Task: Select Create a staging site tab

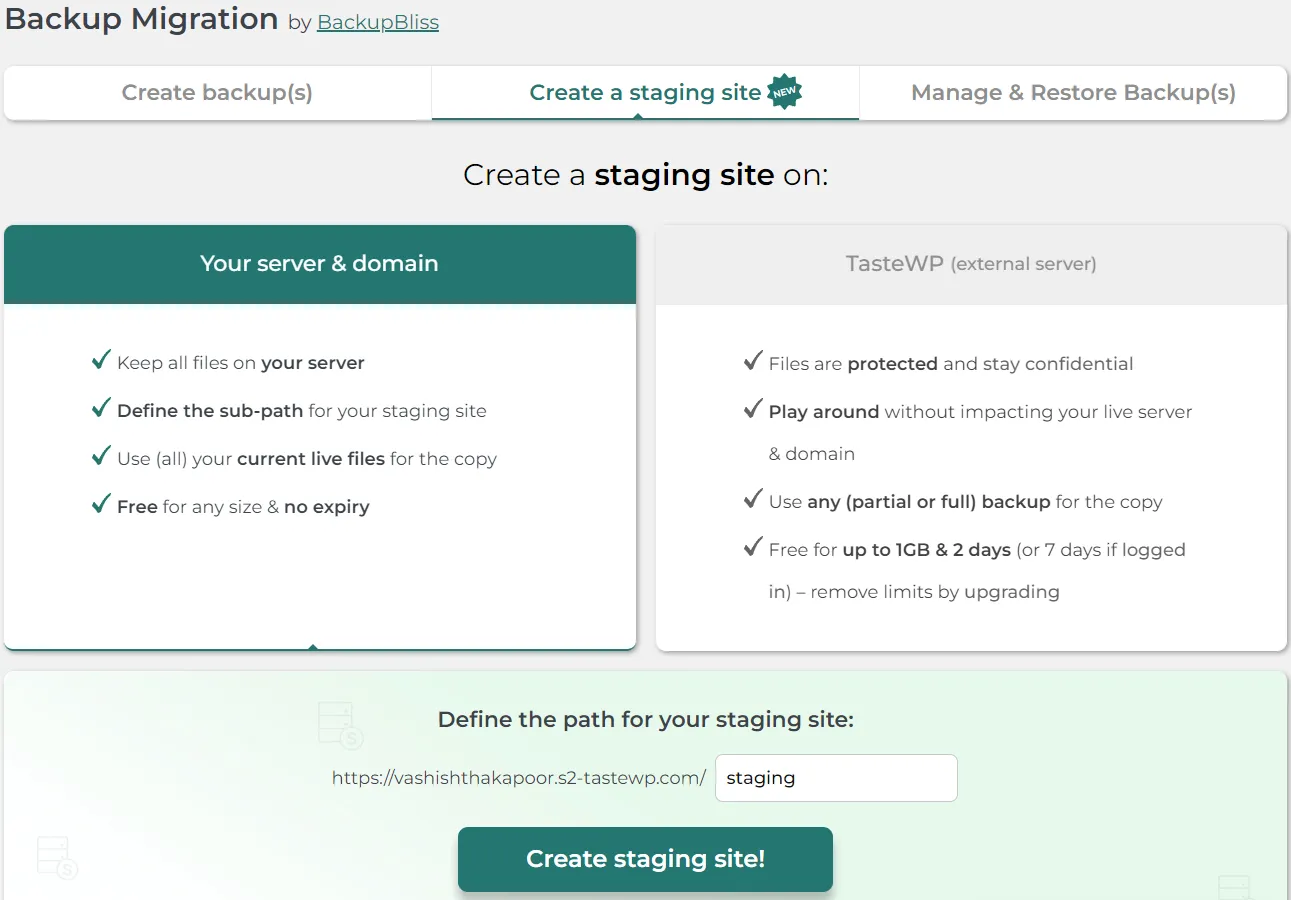Action: point(645,93)
